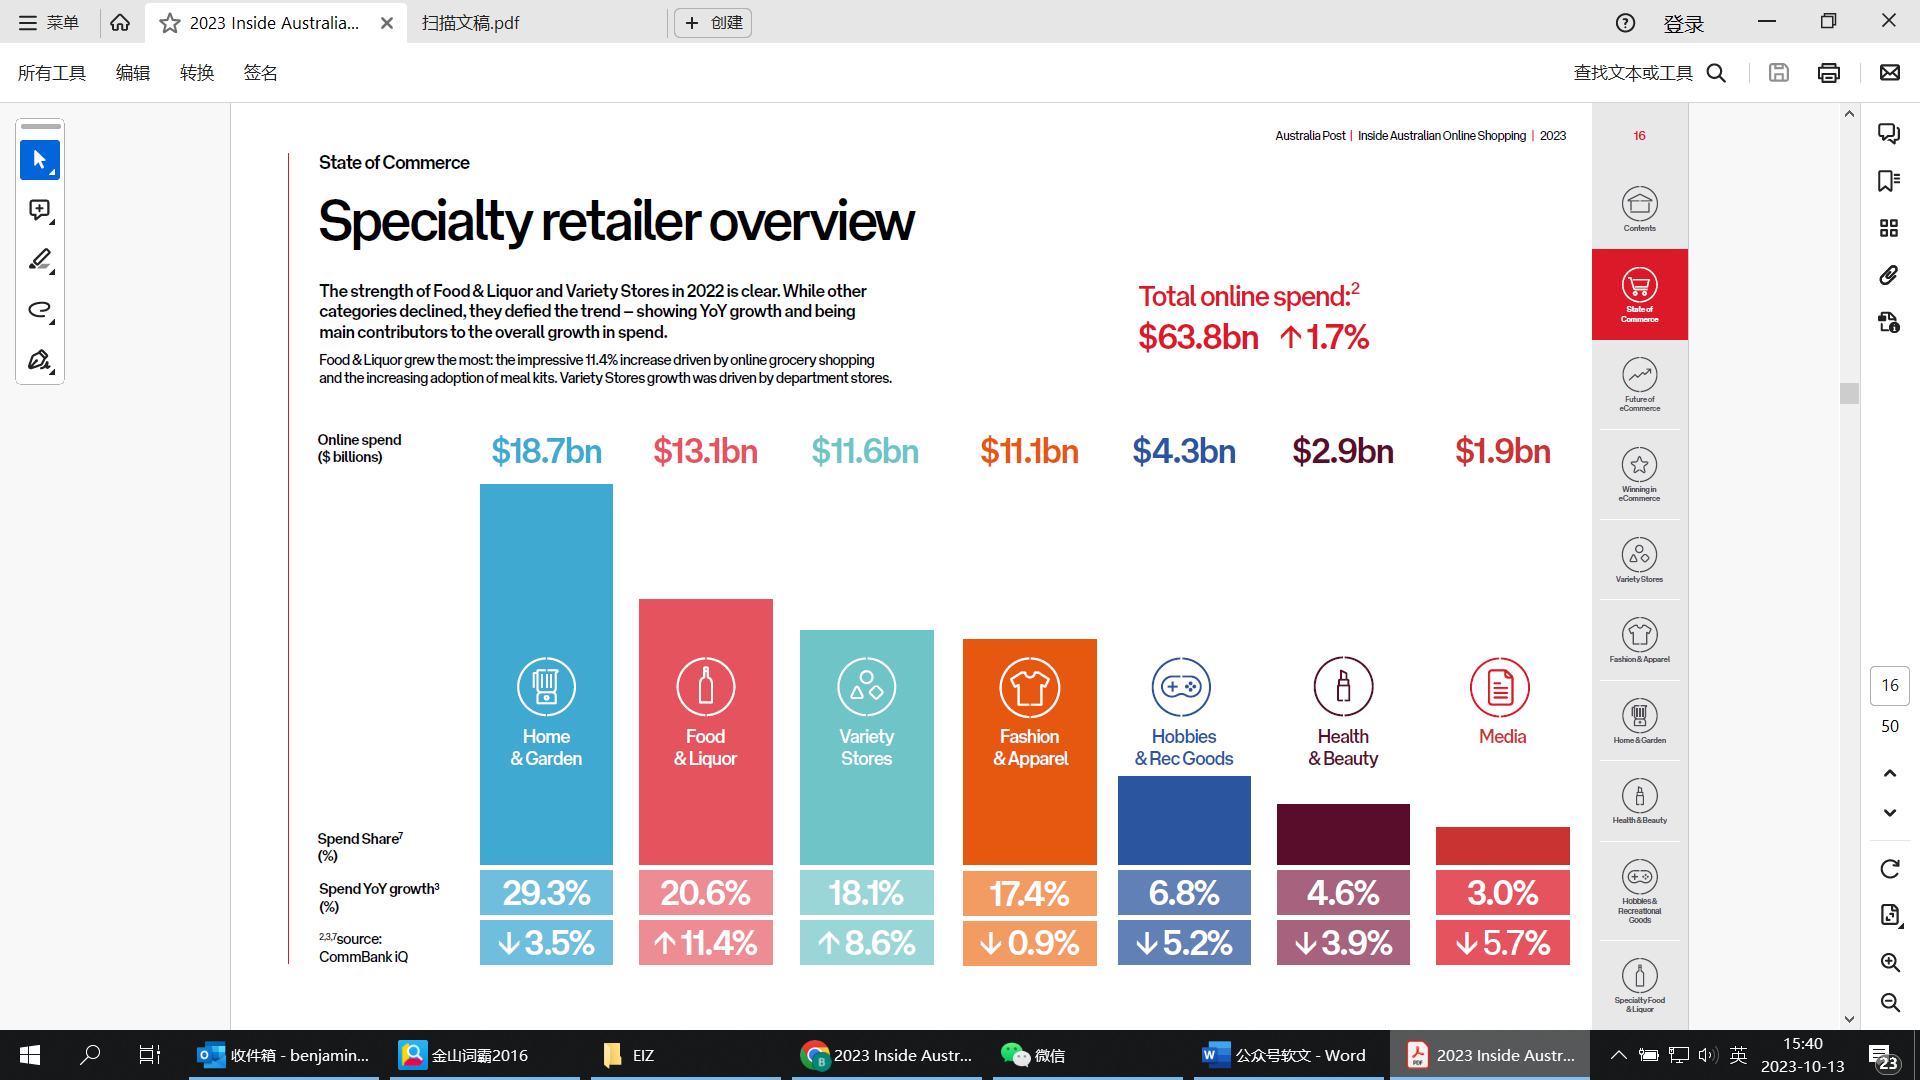Share the file by email
Viewport: 1920px width, 1080px height.
tap(1890, 73)
